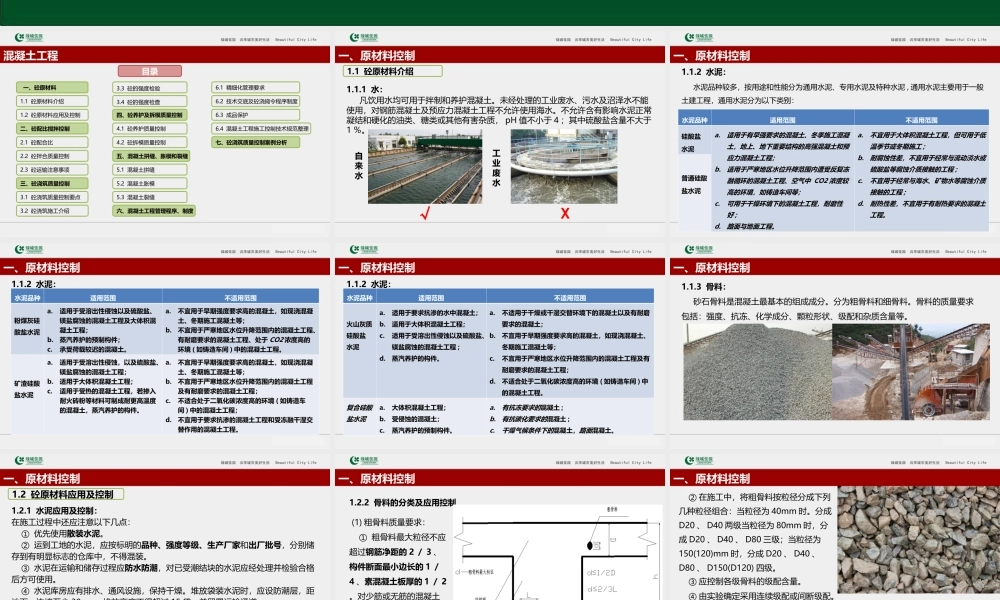
Task: Click the red X under the 工业废水 image
Action: 565,213
